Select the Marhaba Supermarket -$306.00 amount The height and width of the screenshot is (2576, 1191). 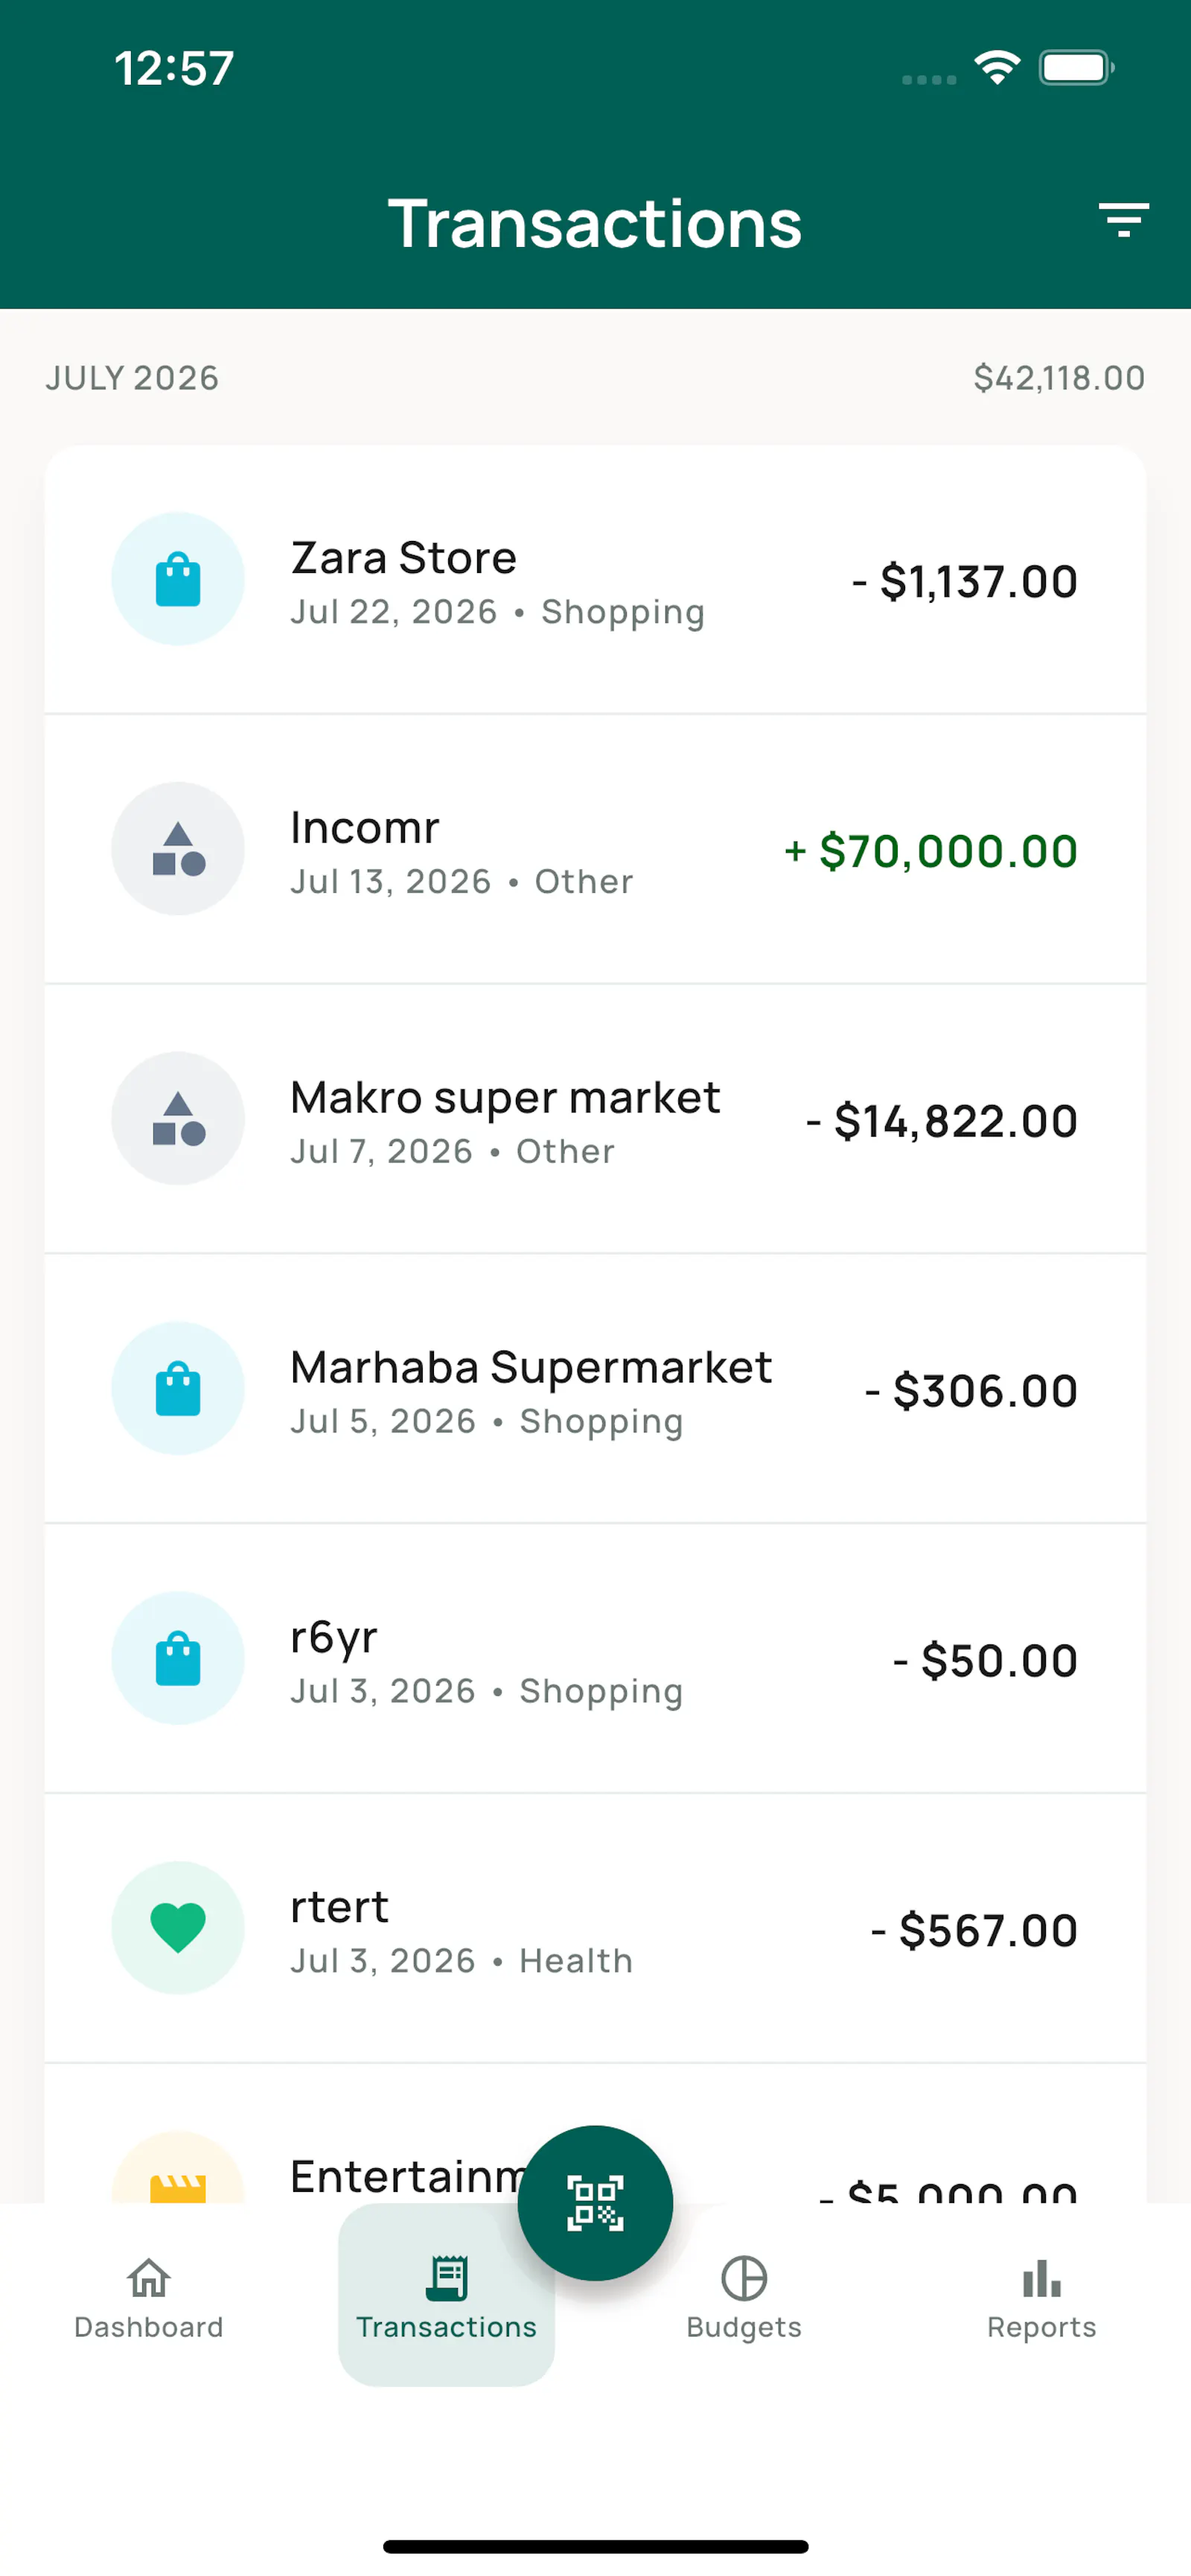point(971,1390)
